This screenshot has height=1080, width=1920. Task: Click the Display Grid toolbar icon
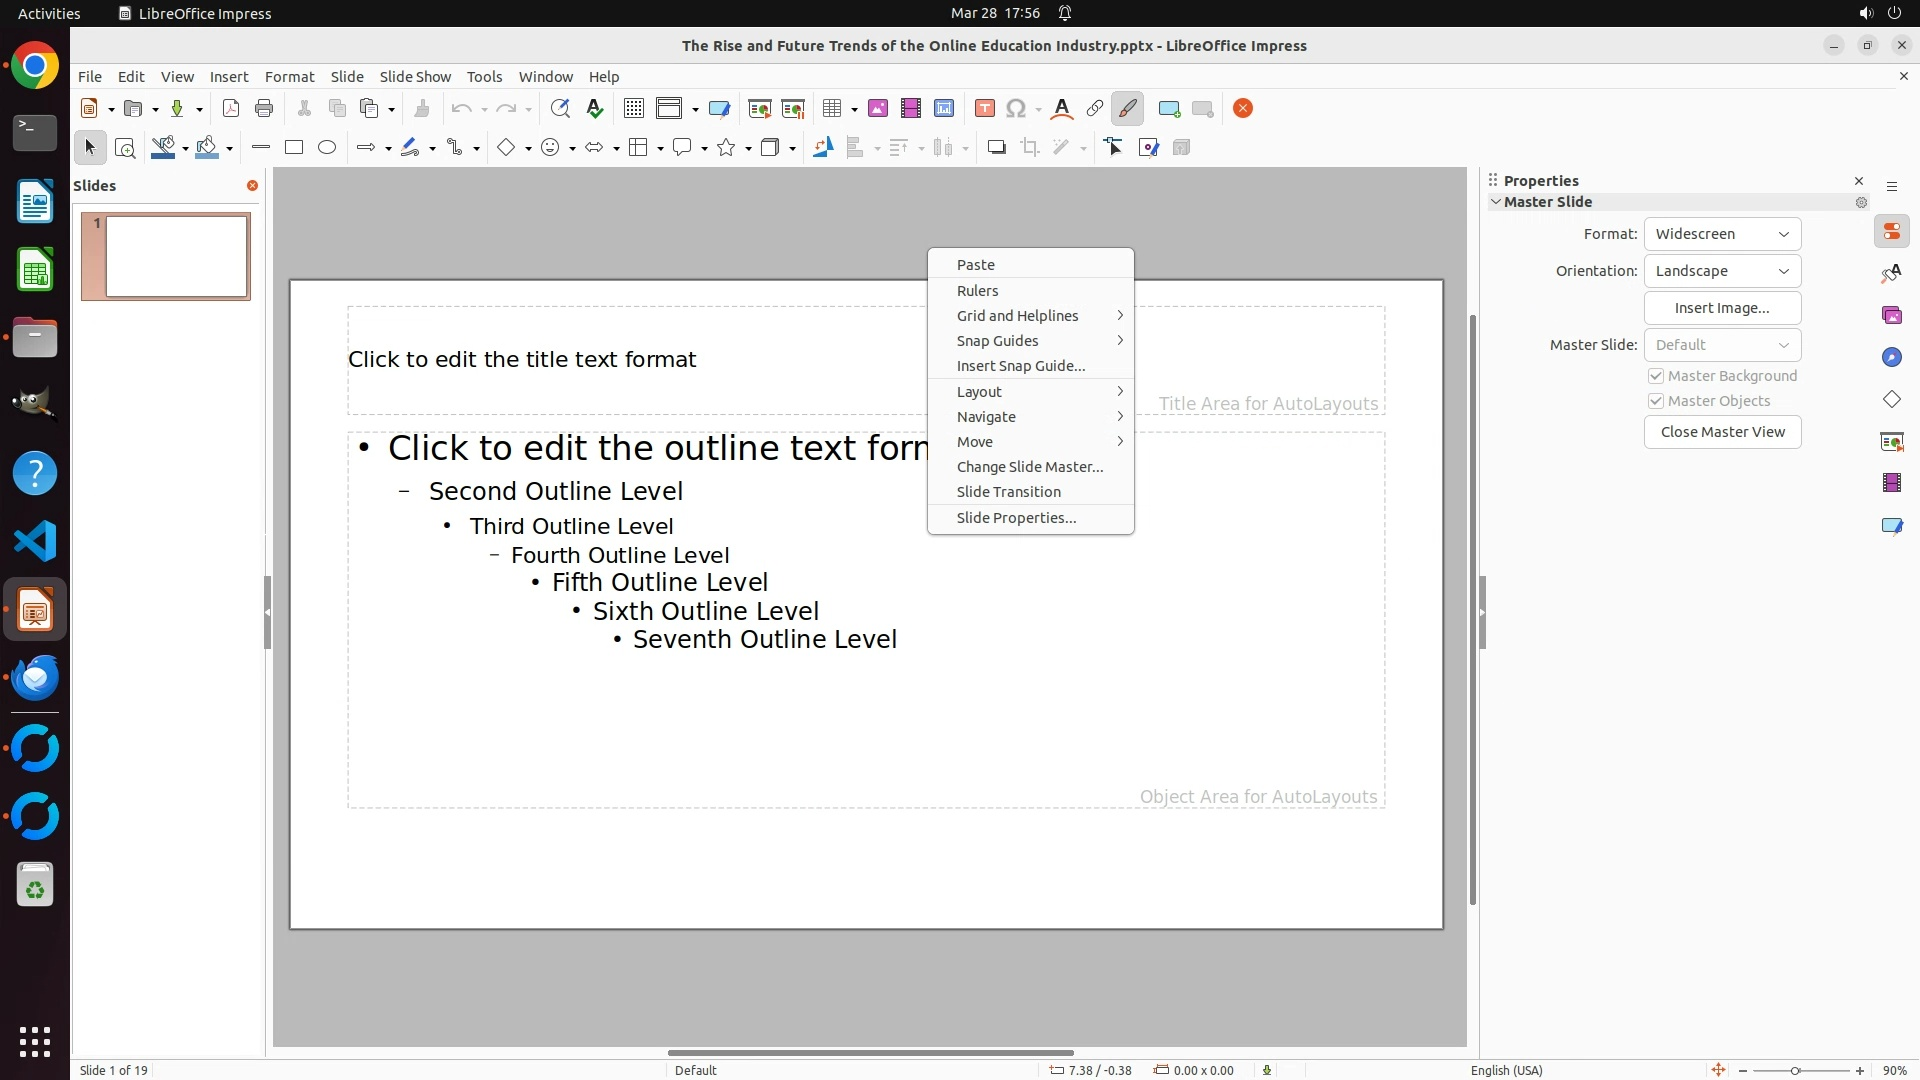pyautogui.click(x=633, y=109)
